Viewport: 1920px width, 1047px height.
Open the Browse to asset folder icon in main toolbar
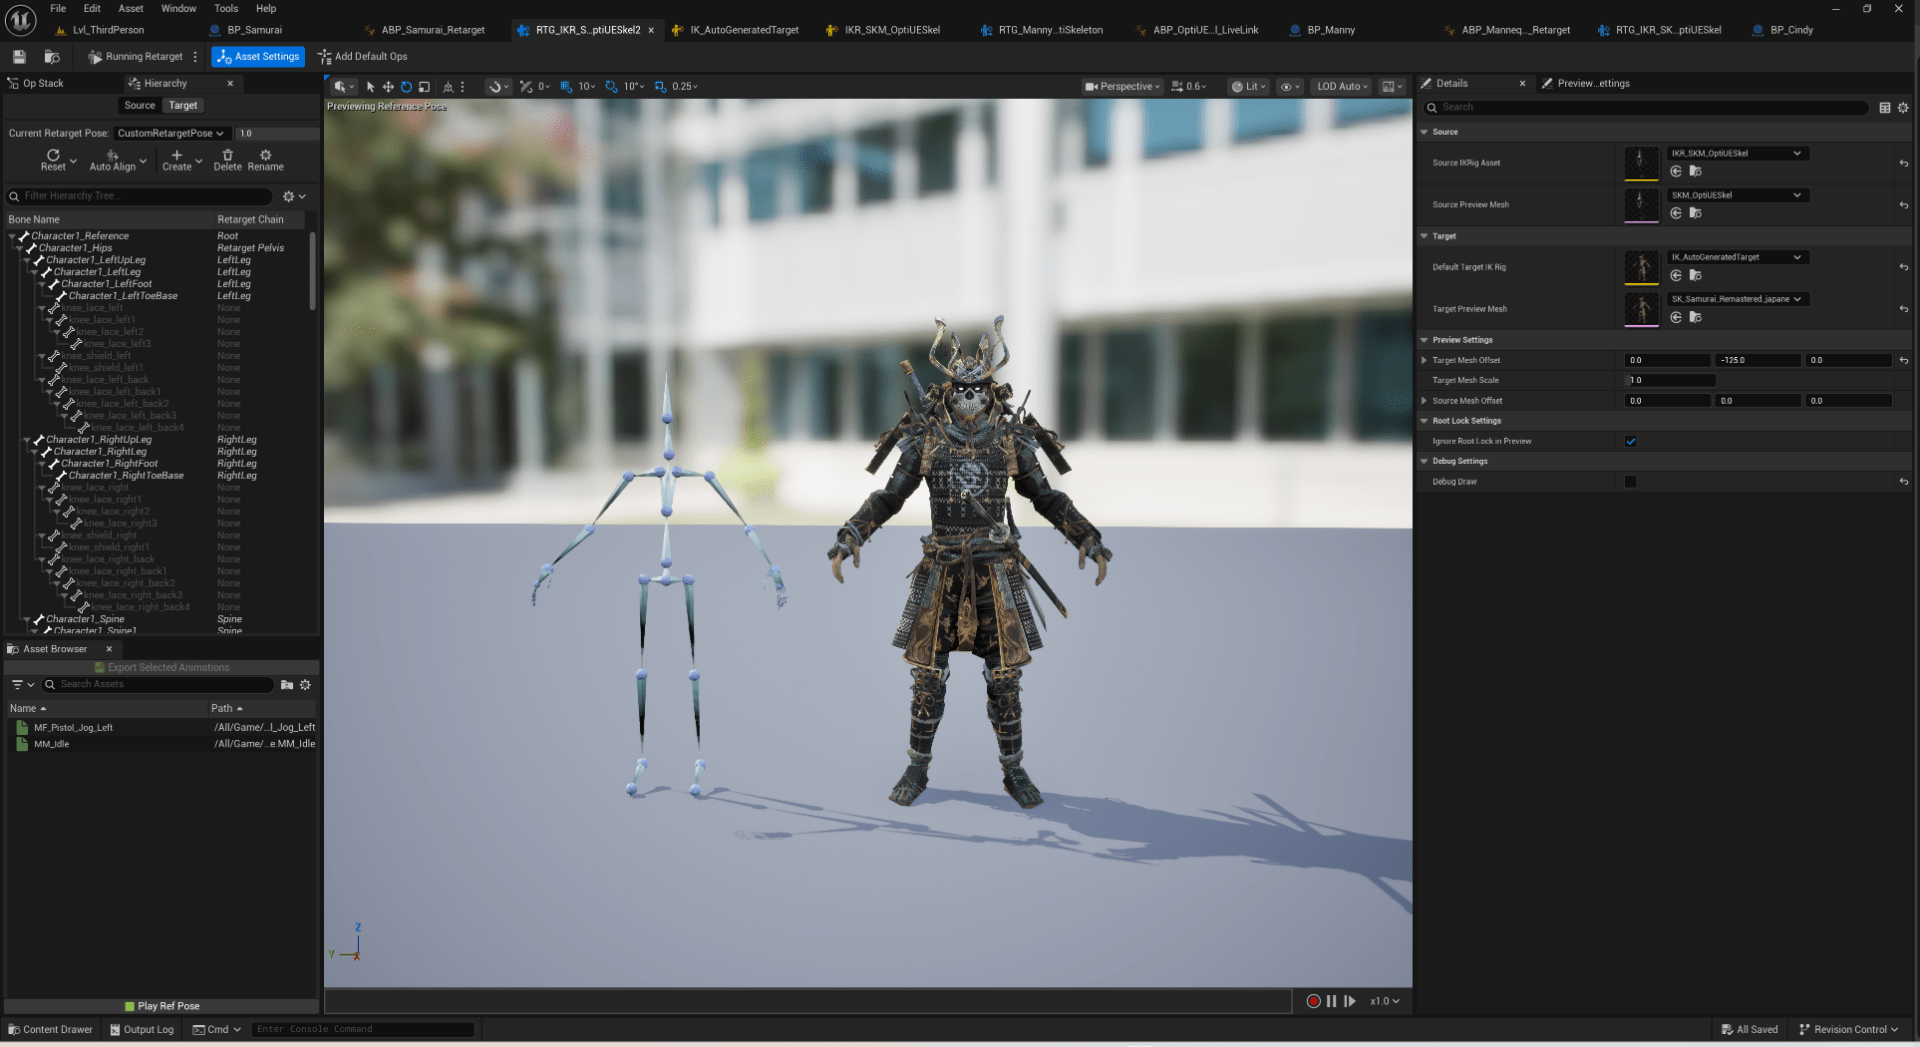(x=52, y=57)
